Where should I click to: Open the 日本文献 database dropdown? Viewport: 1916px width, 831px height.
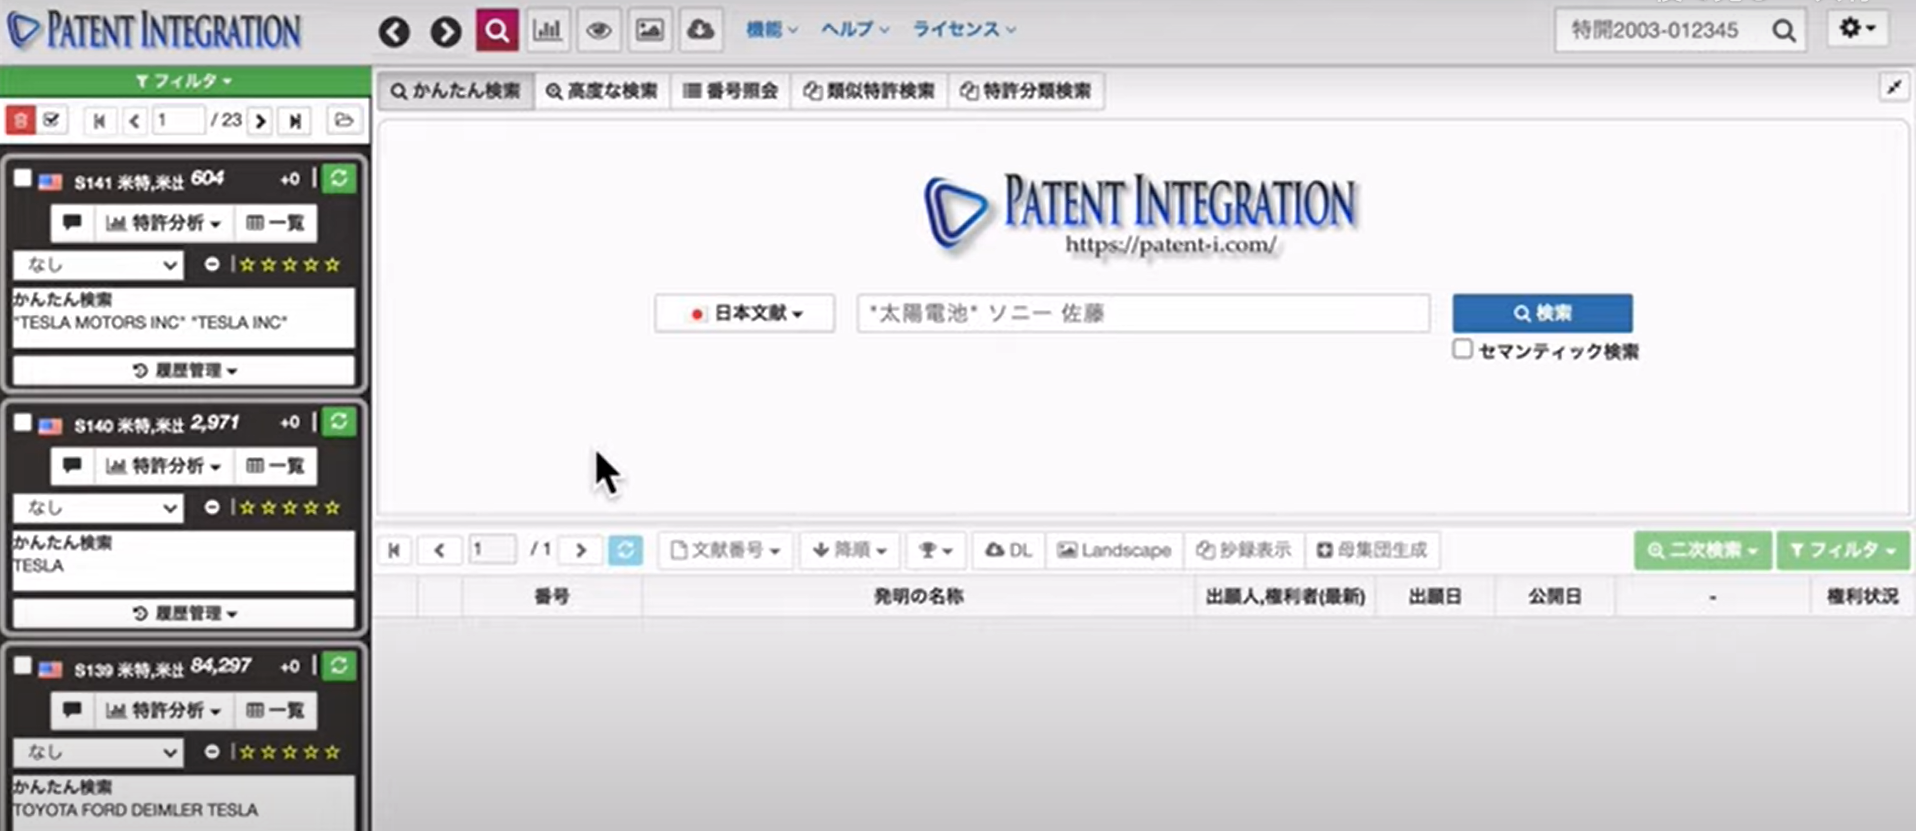745,314
